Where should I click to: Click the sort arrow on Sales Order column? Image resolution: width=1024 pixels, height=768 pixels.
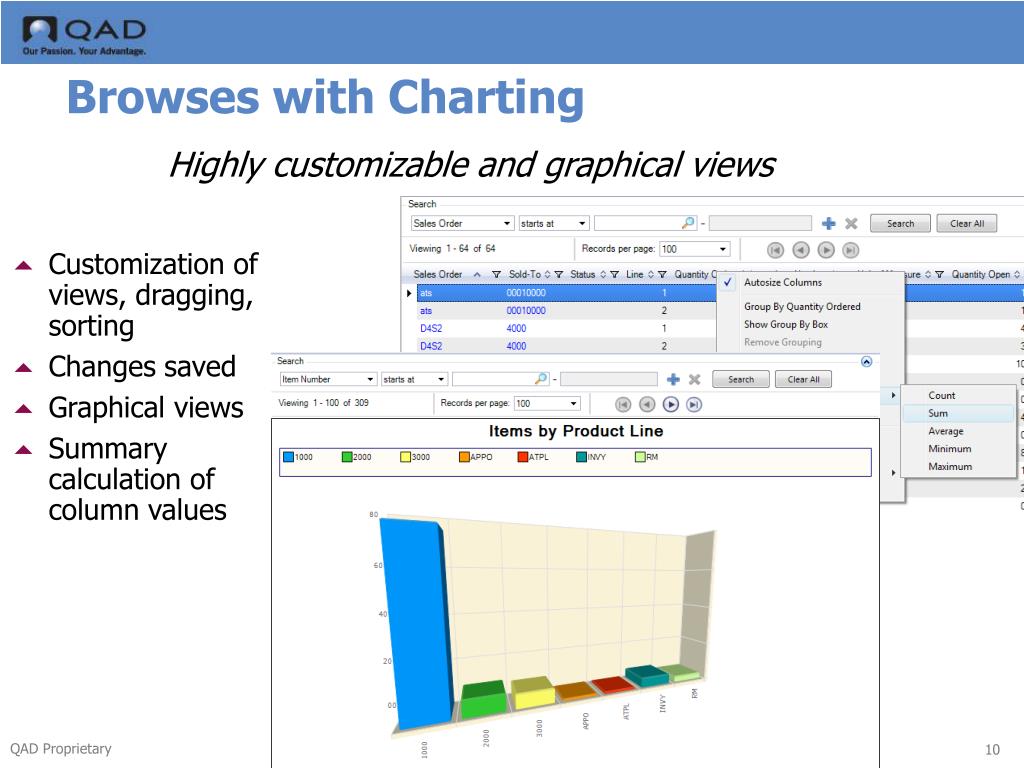tap(477, 275)
